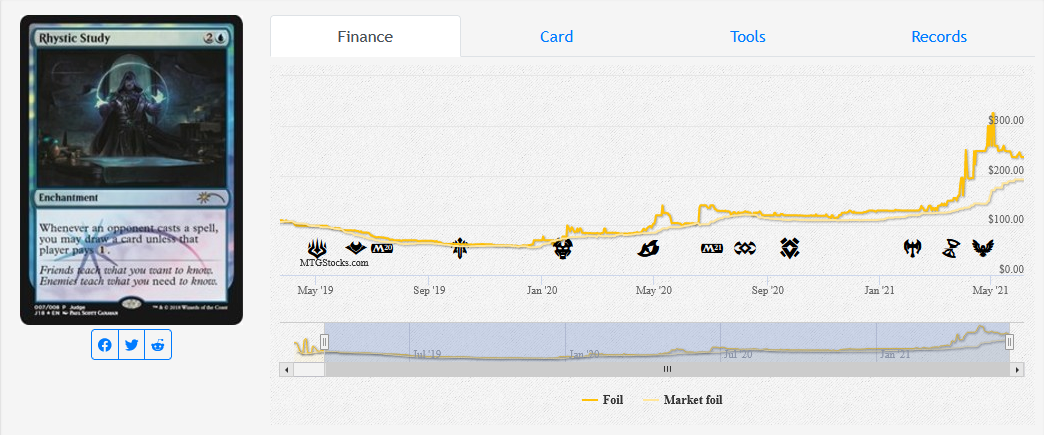Share card on Reddit
Screen dimensions: 1044x435
click(158, 345)
